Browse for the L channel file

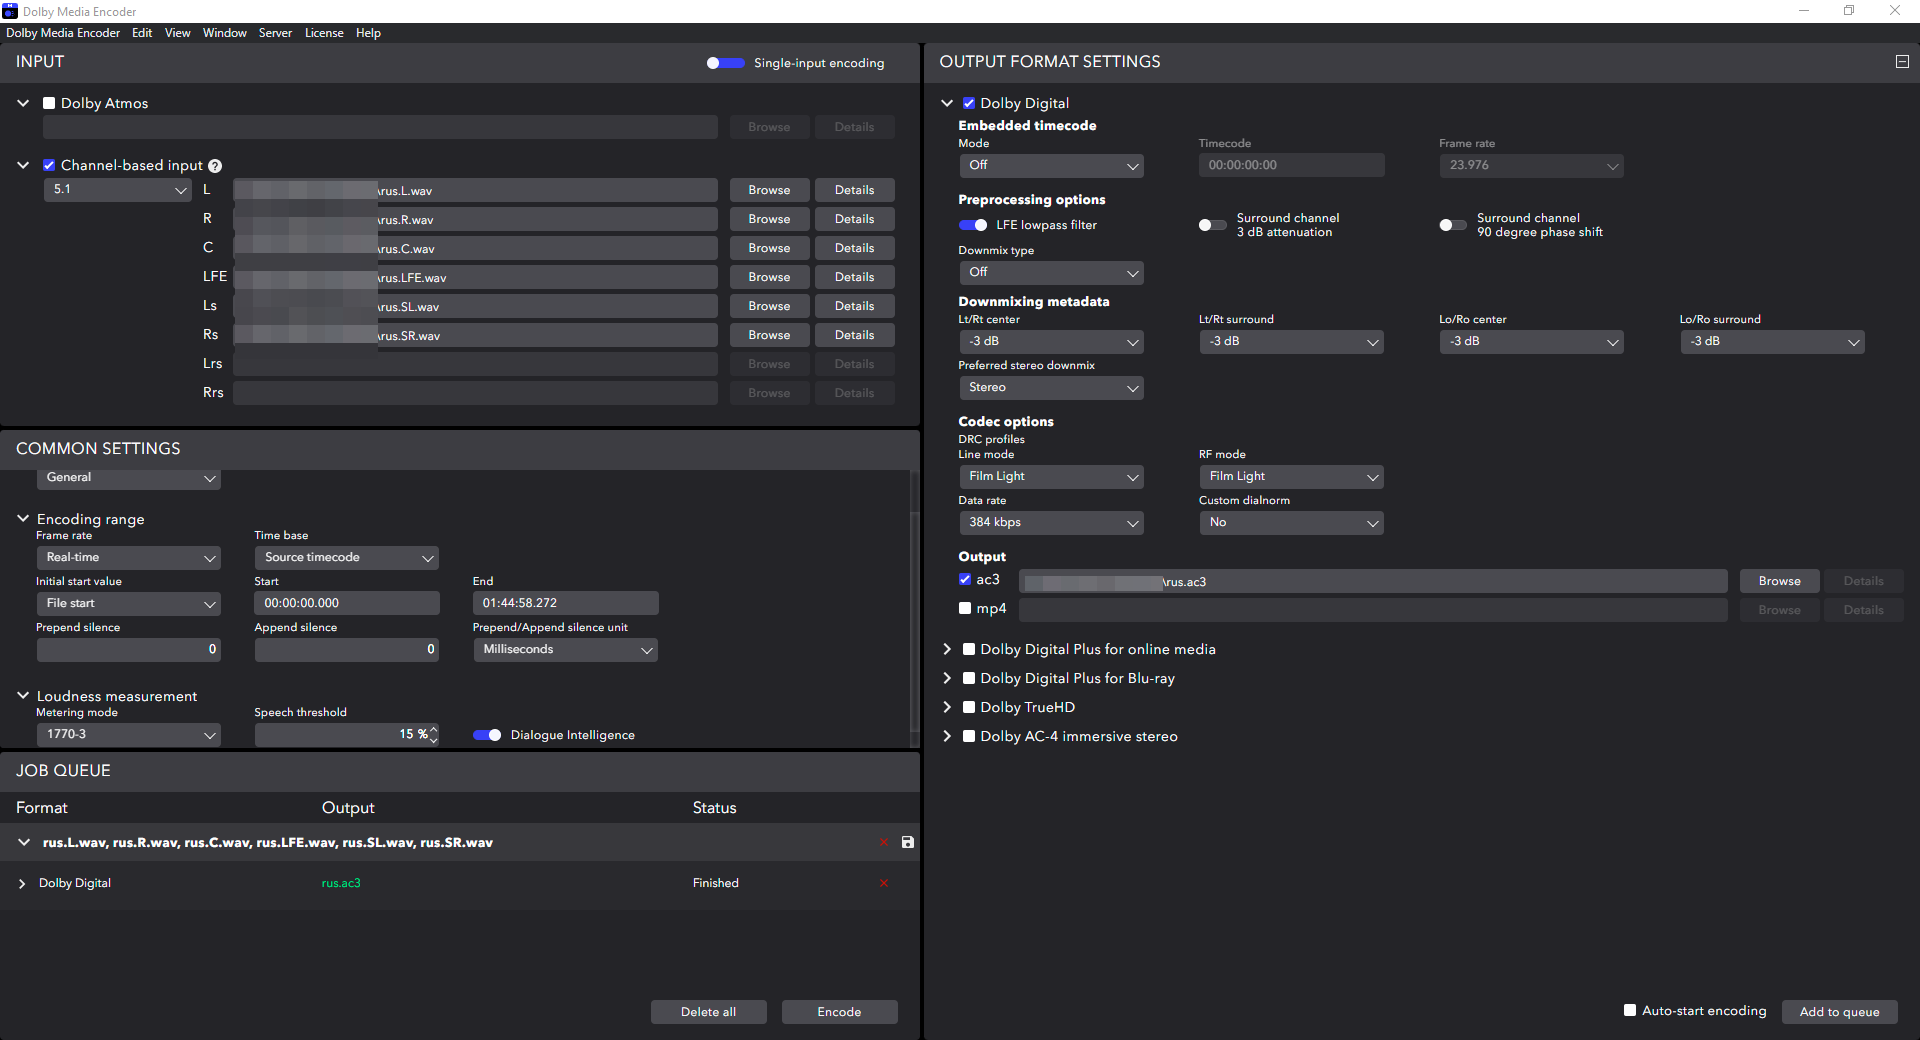coord(769,190)
